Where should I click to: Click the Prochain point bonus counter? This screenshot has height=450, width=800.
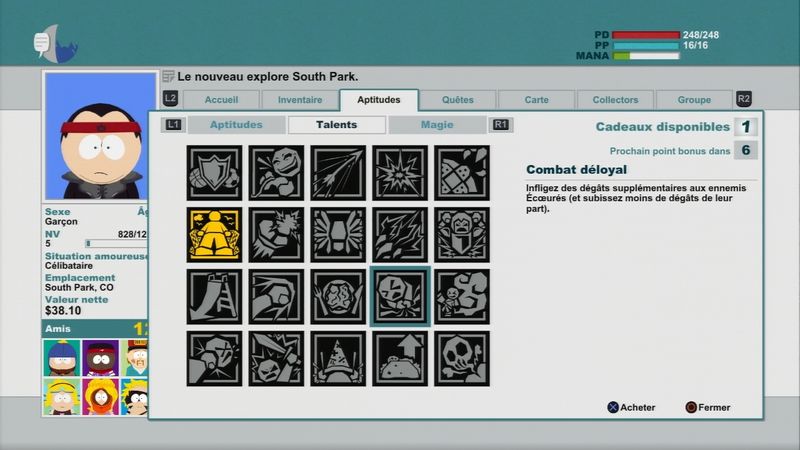pyautogui.click(x=746, y=150)
